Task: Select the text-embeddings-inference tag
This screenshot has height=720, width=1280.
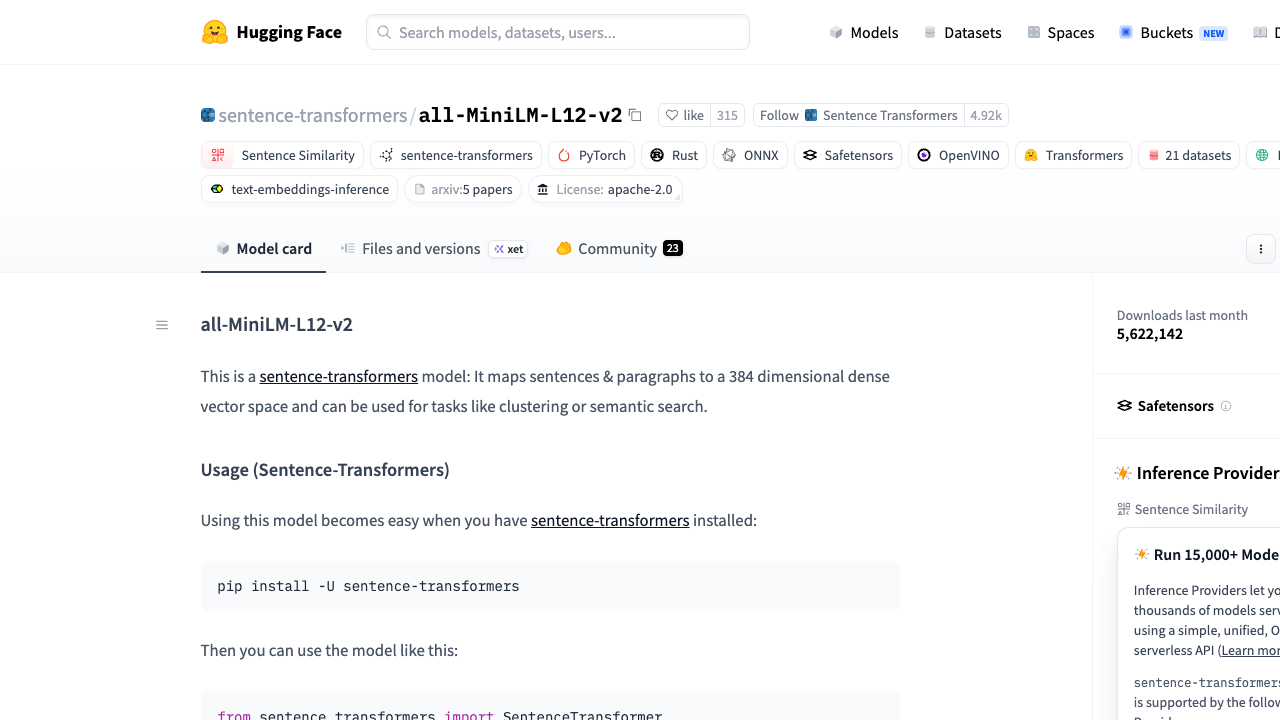Action: click(299, 189)
